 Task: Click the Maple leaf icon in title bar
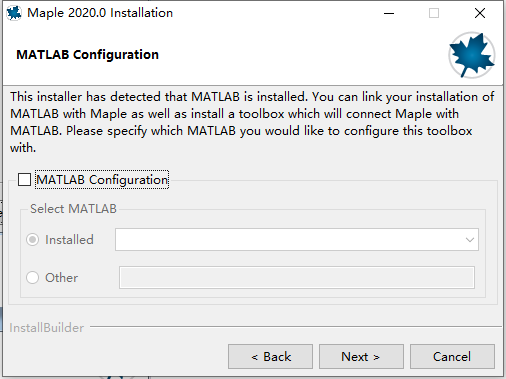tap(14, 13)
